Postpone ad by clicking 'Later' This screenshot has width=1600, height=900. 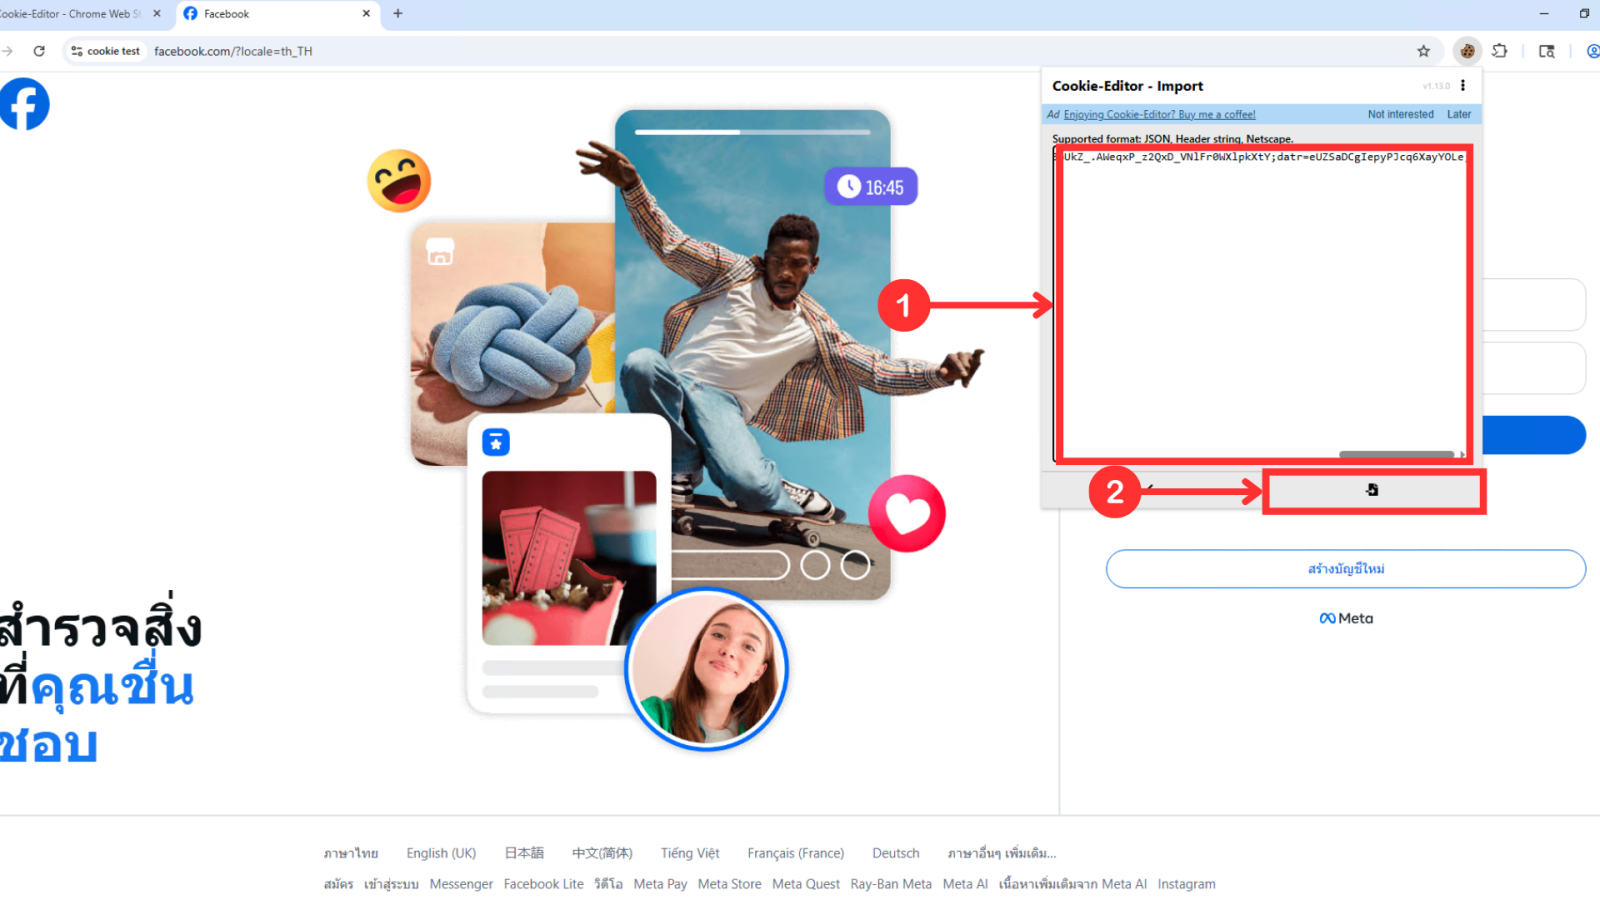tap(1458, 115)
